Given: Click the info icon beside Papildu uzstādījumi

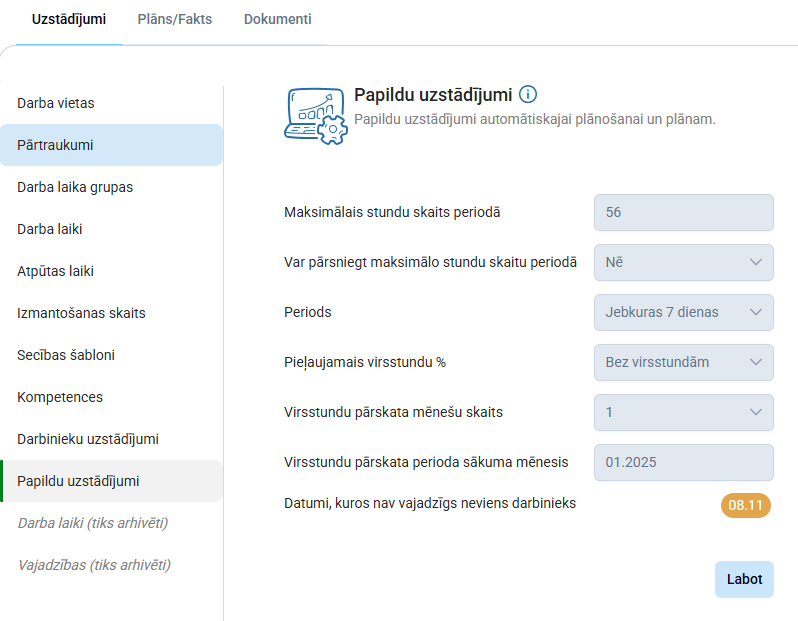Looking at the screenshot, I should (x=529, y=95).
